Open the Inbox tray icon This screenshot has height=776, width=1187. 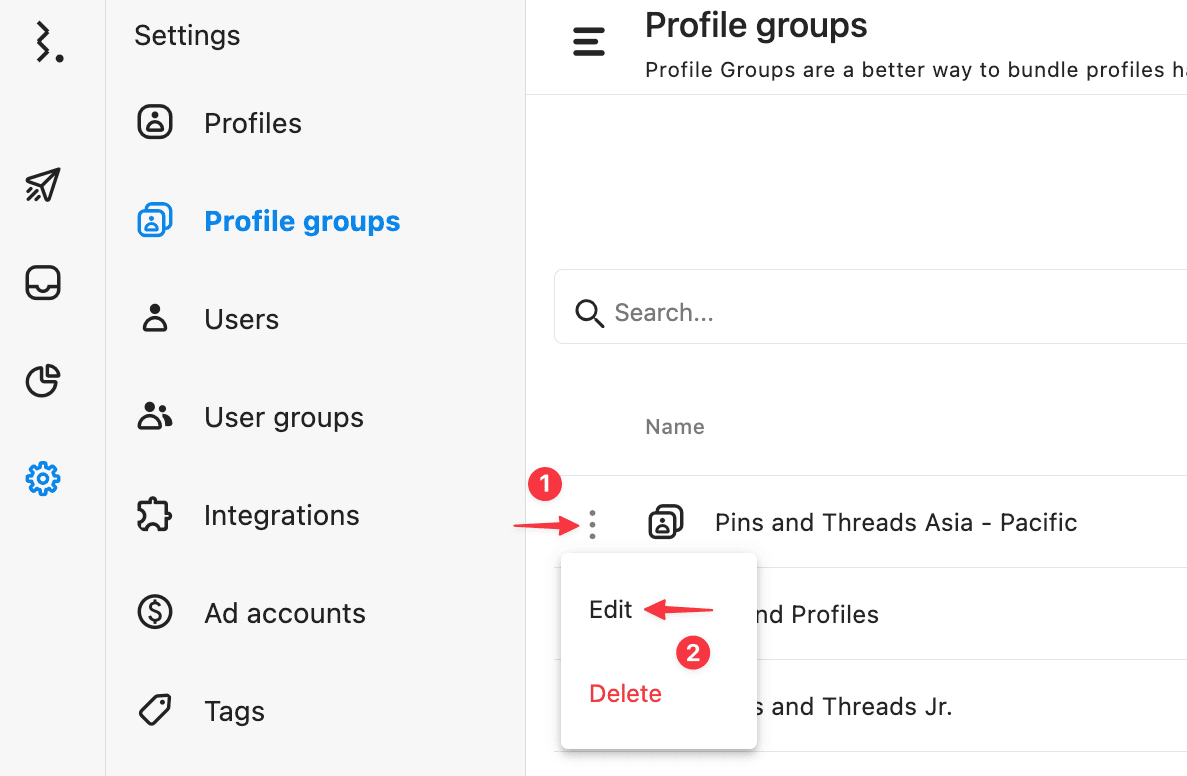(x=43, y=283)
